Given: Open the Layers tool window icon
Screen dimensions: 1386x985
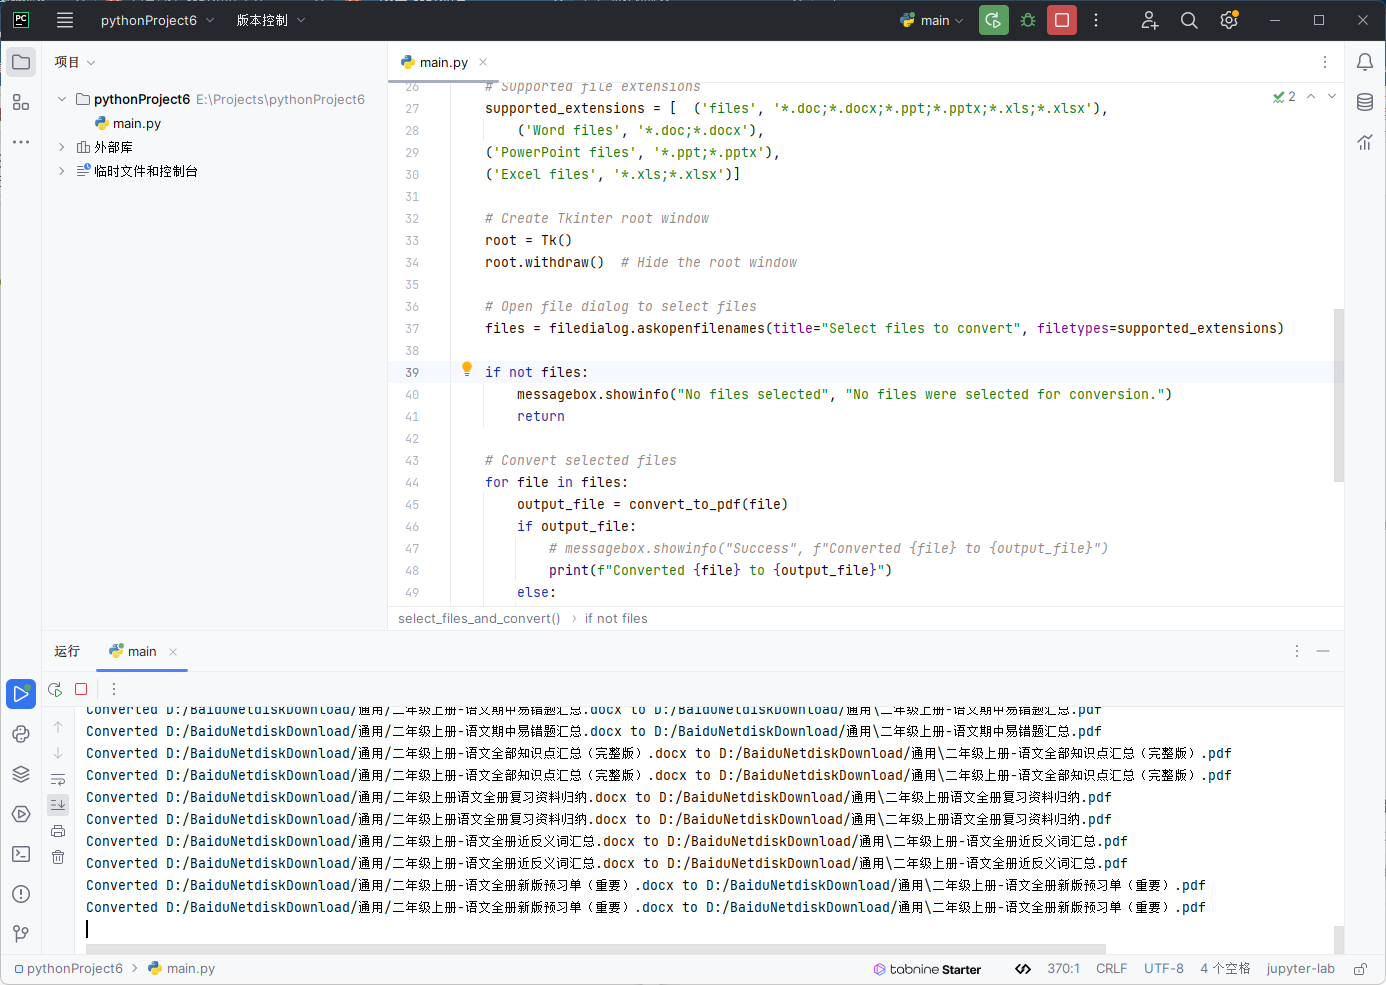Looking at the screenshot, I should 21,774.
